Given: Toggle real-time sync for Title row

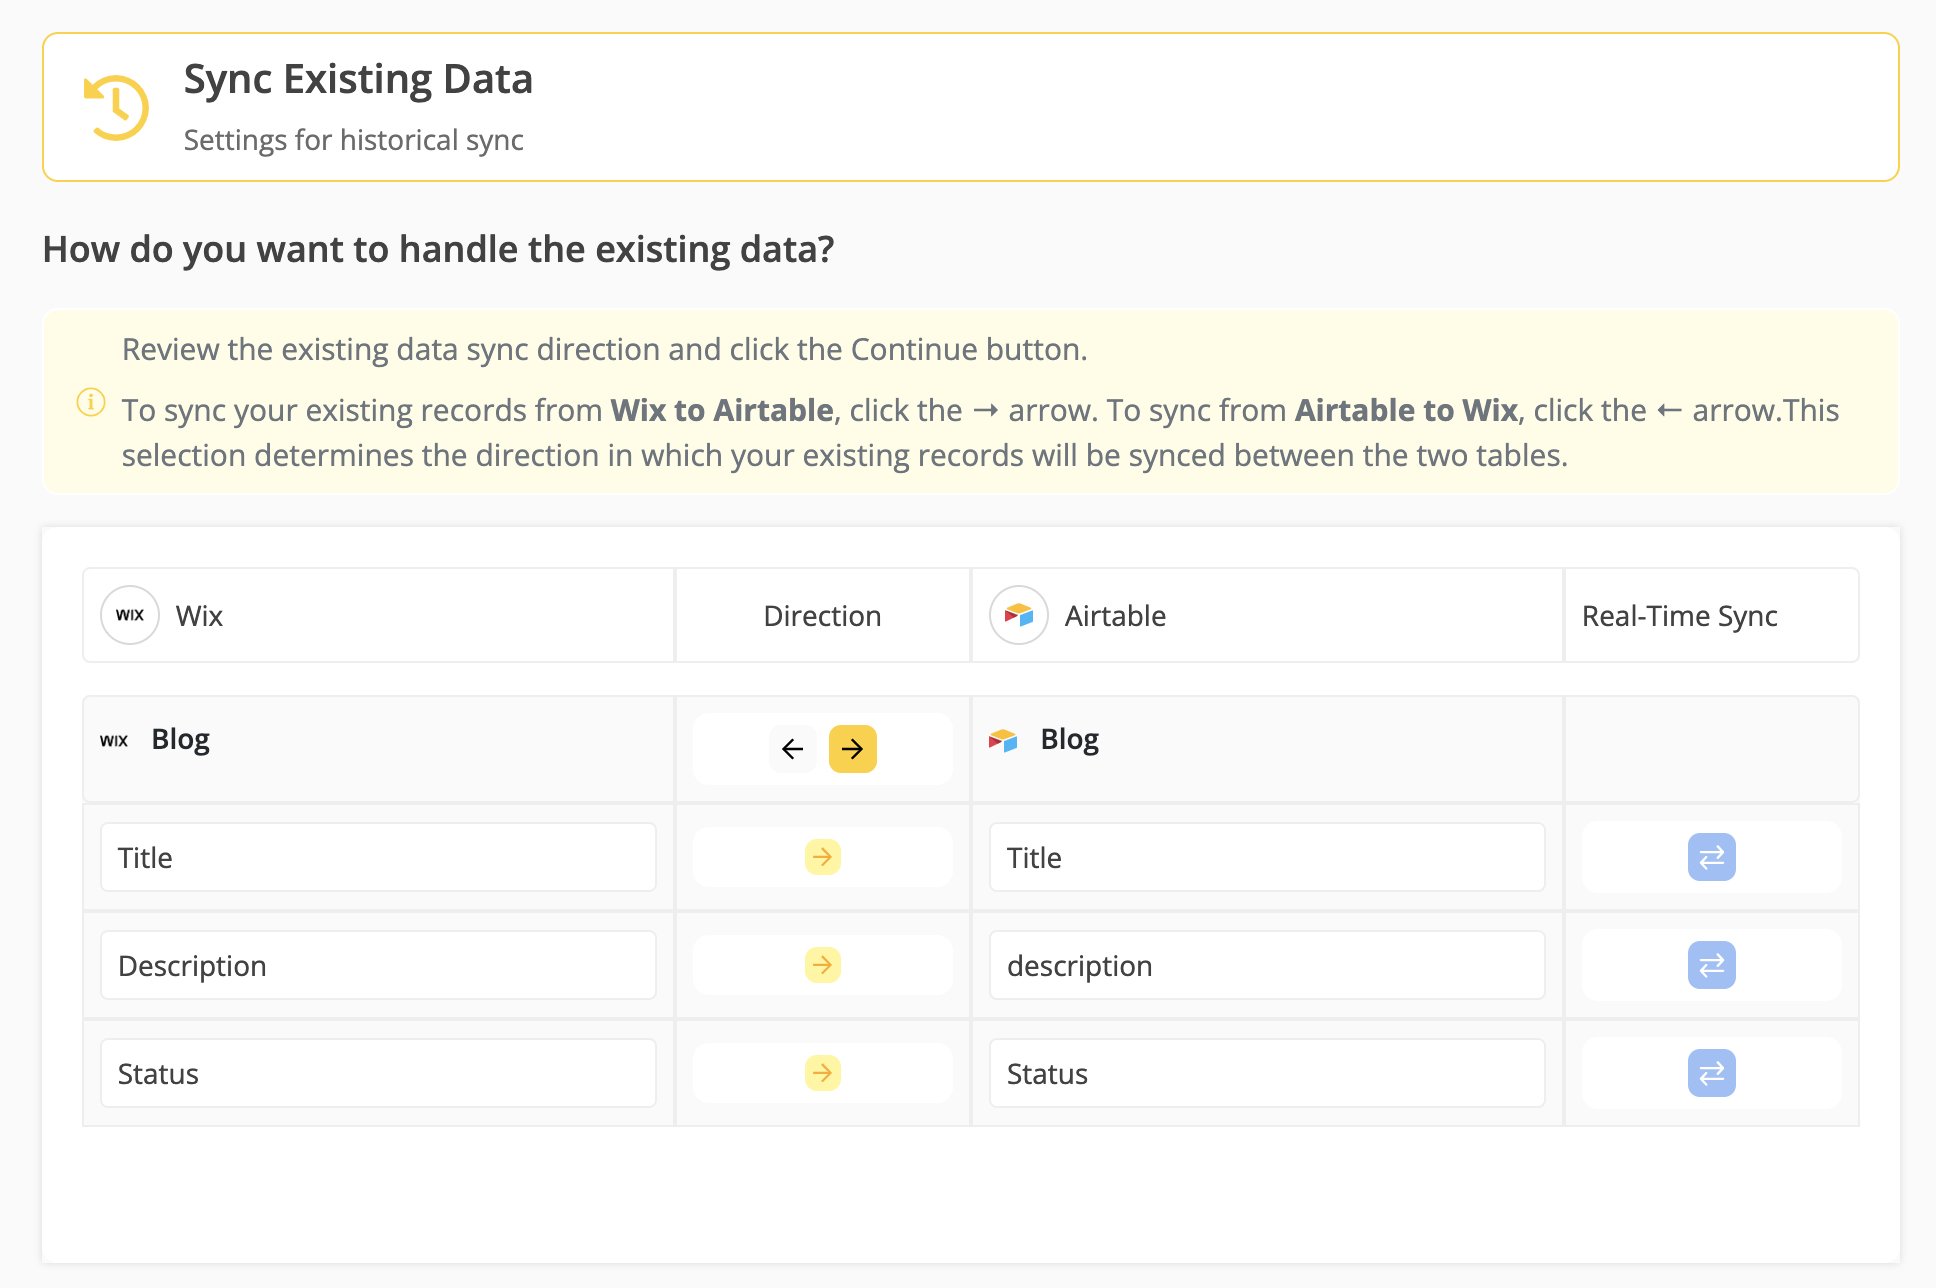Looking at the screenshot, I should [x=1712, y=857].
